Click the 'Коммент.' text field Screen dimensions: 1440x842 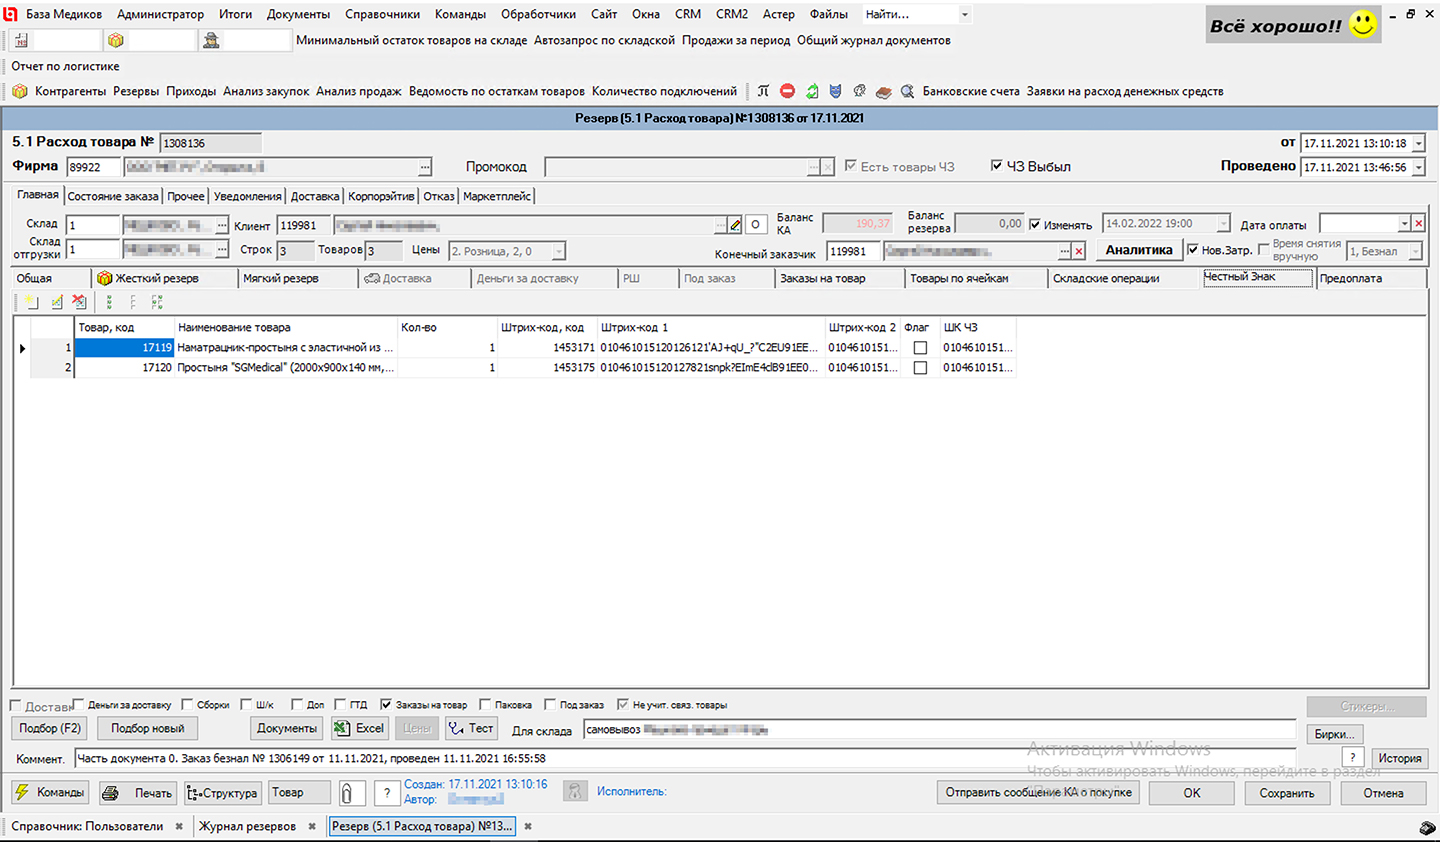coord(700,759)
